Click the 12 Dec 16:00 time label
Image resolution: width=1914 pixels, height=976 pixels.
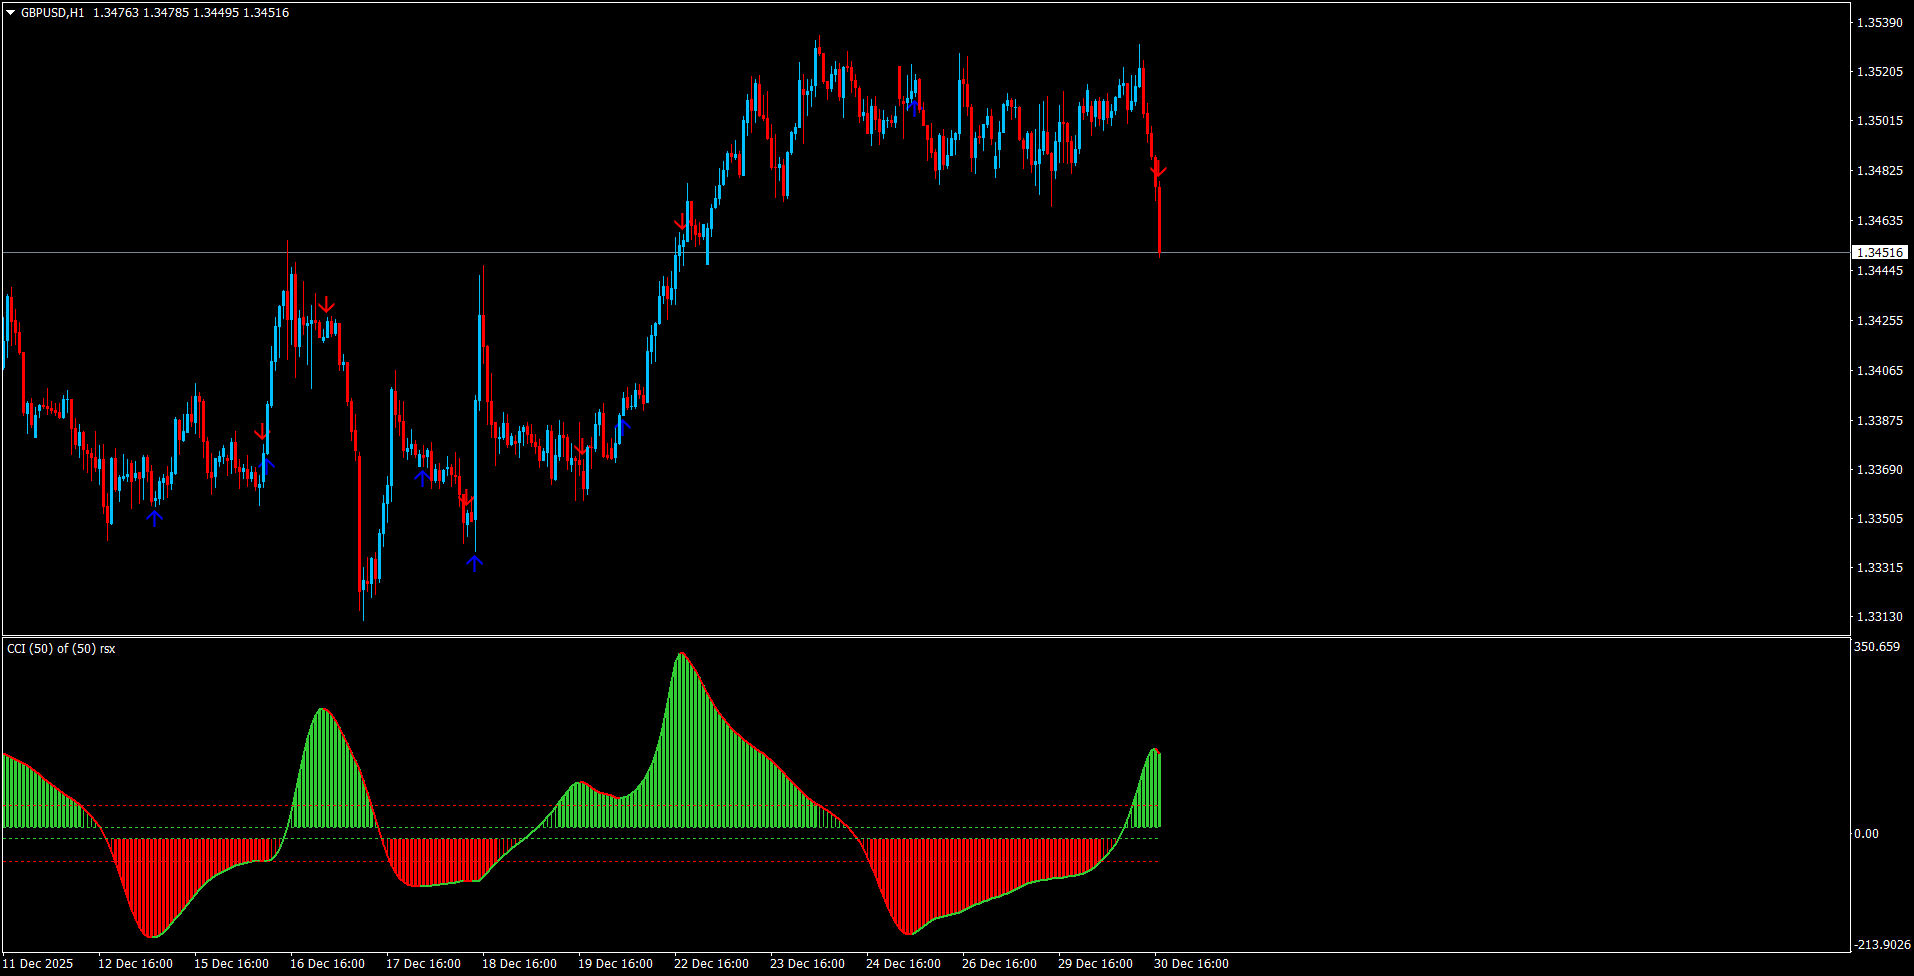135,964
